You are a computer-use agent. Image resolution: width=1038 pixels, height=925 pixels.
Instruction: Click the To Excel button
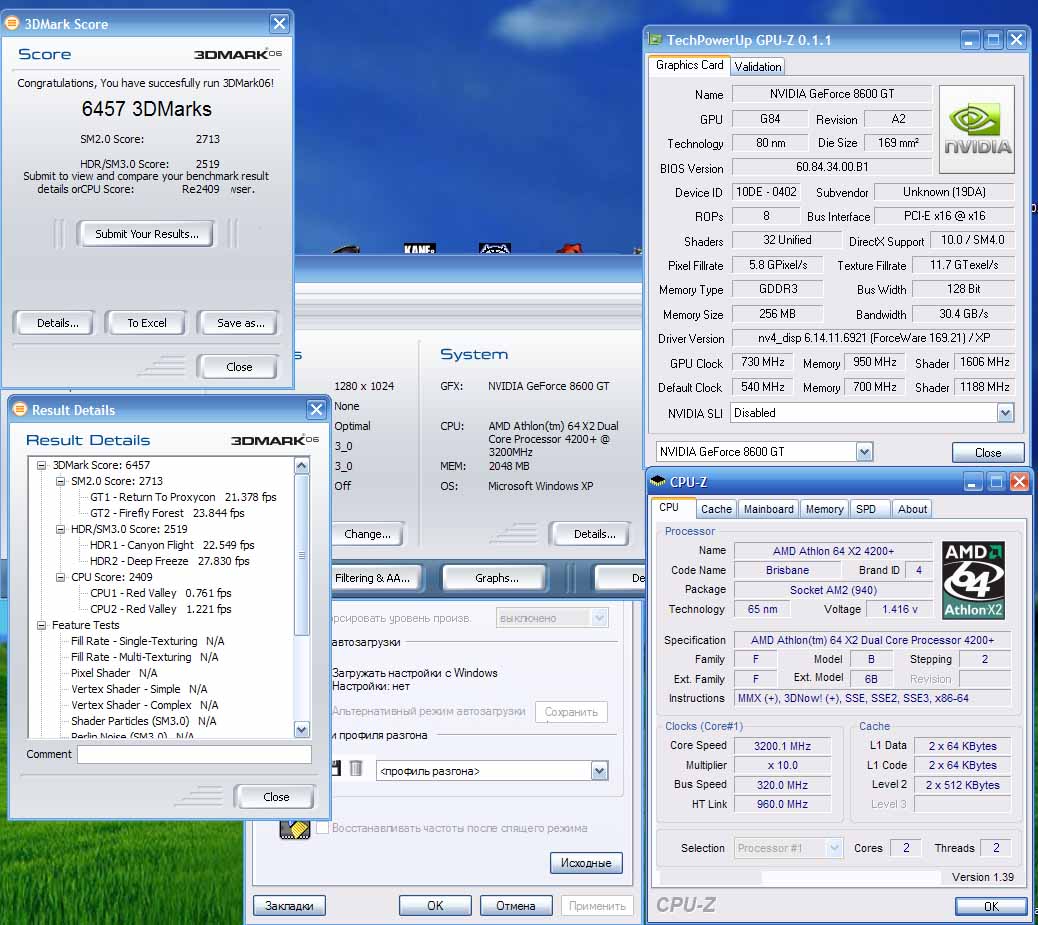point(146,323)
